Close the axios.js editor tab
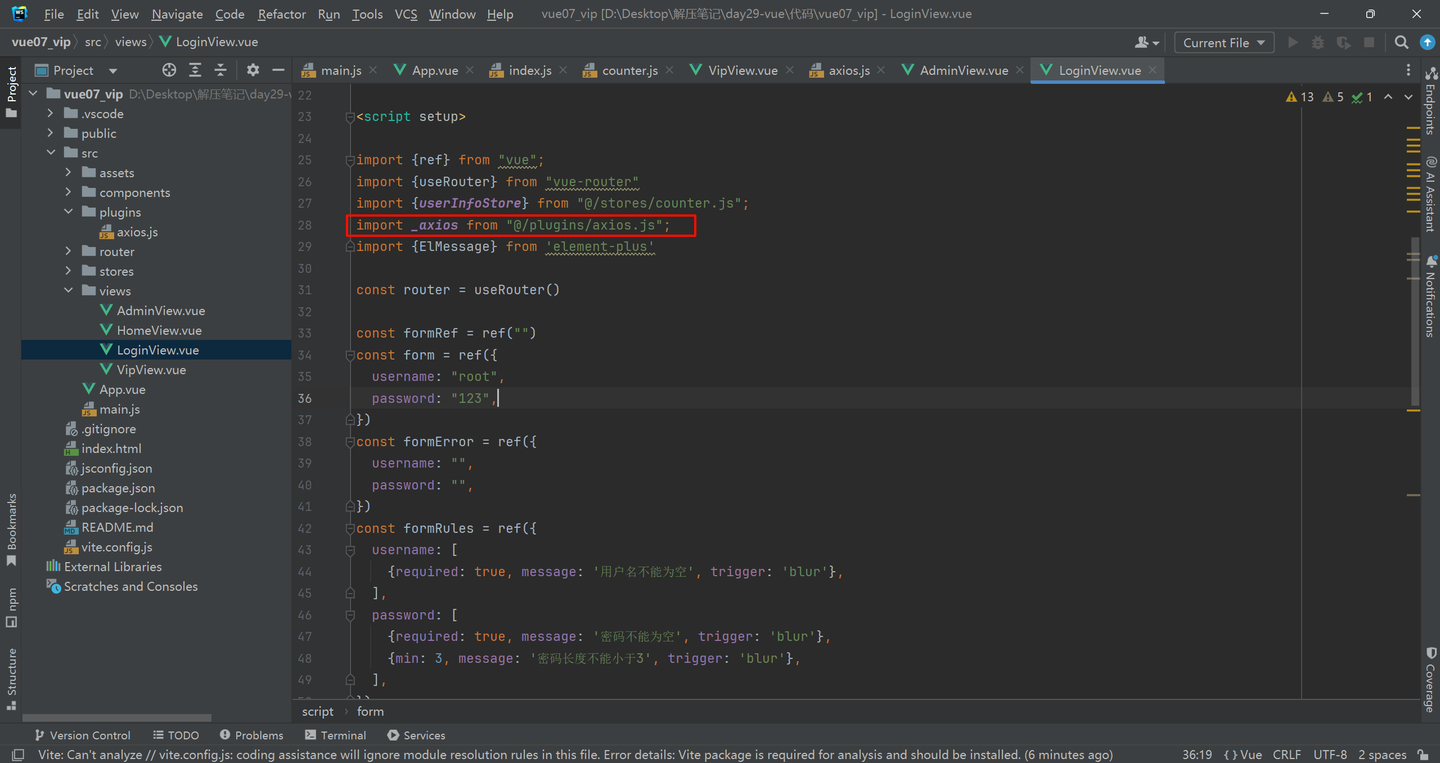 click(881, 70)
